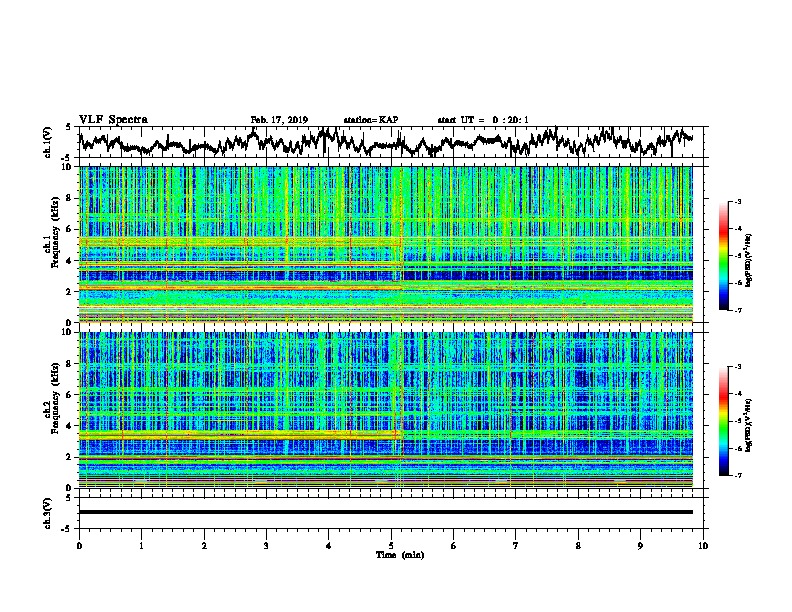Click inside the ch.2 frequency spectrogram
Image resolution: width=792 pixels, height=612 pixels.
tap(385, 410)
